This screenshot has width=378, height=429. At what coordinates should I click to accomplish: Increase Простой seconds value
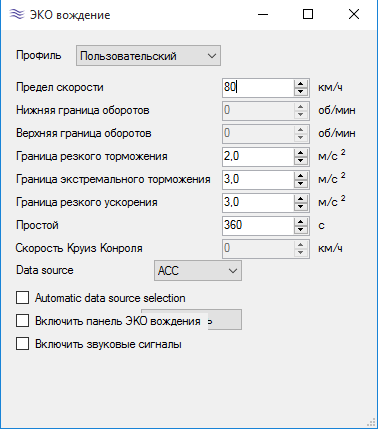point(301,222)
